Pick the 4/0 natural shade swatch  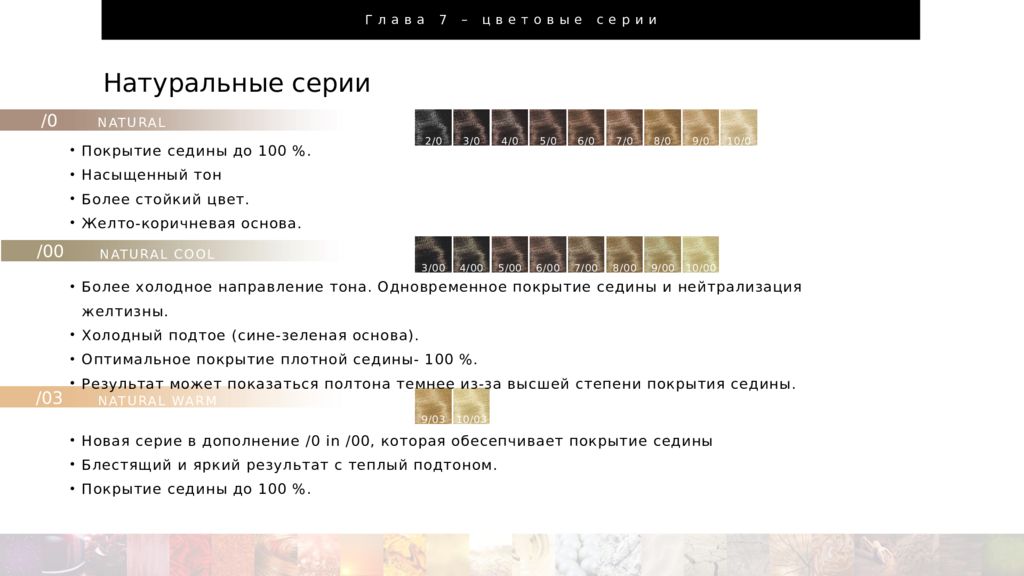coord(509,127)
